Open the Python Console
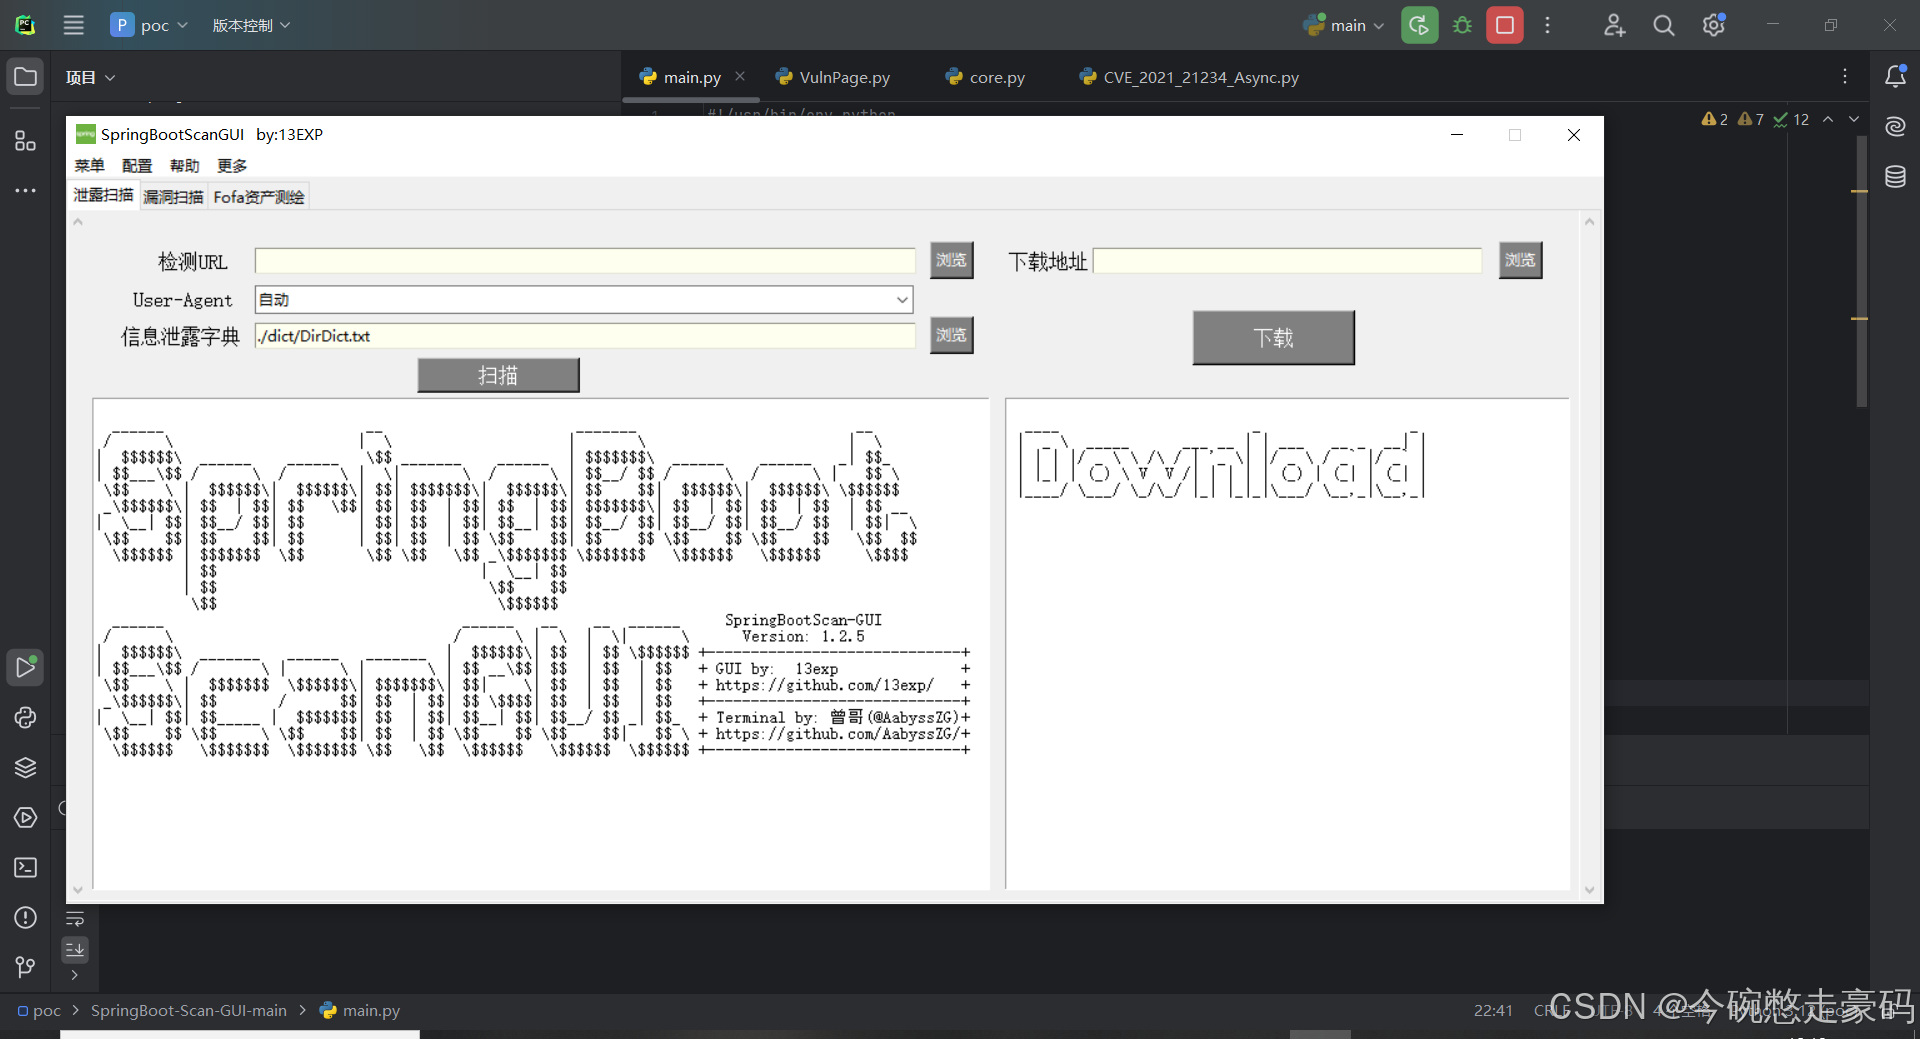The width and height of the screenshot is (1920, 1039). (25, 717)
